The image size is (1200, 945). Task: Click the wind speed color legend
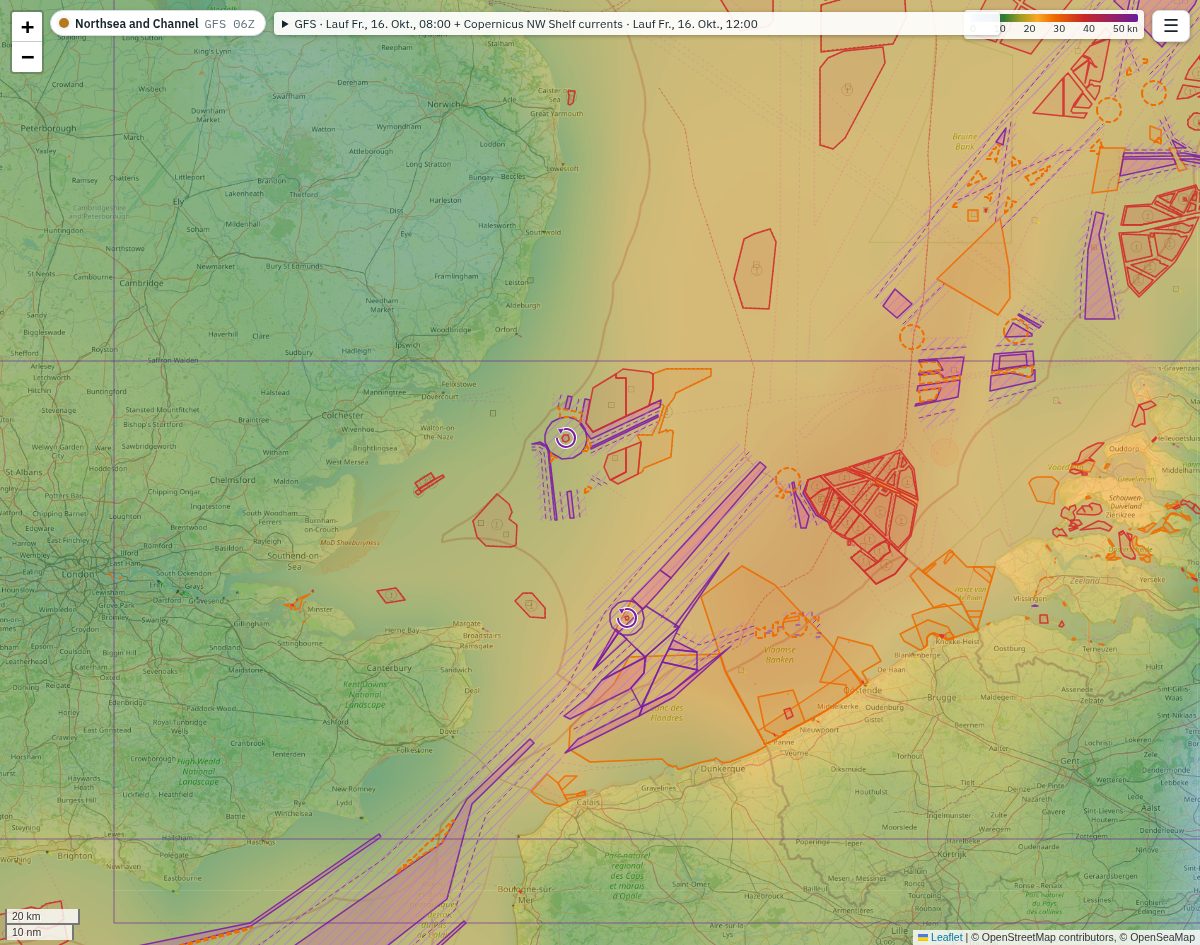(1054, 24)
